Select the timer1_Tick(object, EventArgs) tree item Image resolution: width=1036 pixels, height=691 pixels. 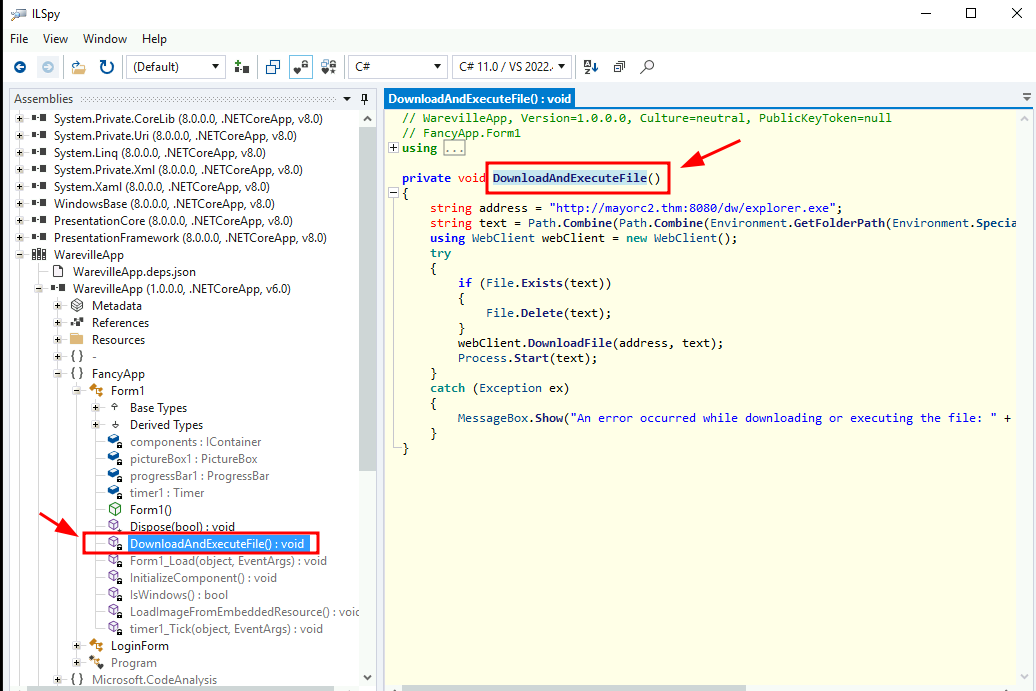[x=226, y=629]
